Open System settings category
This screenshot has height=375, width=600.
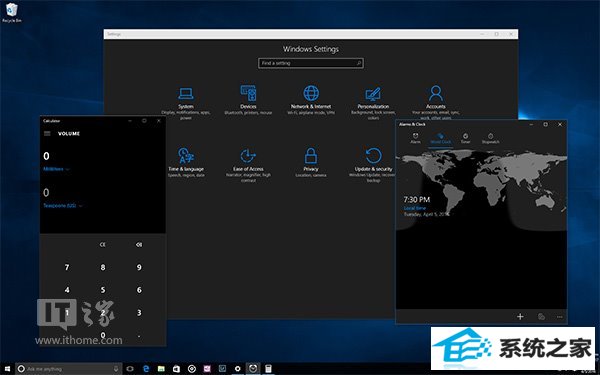186,103
